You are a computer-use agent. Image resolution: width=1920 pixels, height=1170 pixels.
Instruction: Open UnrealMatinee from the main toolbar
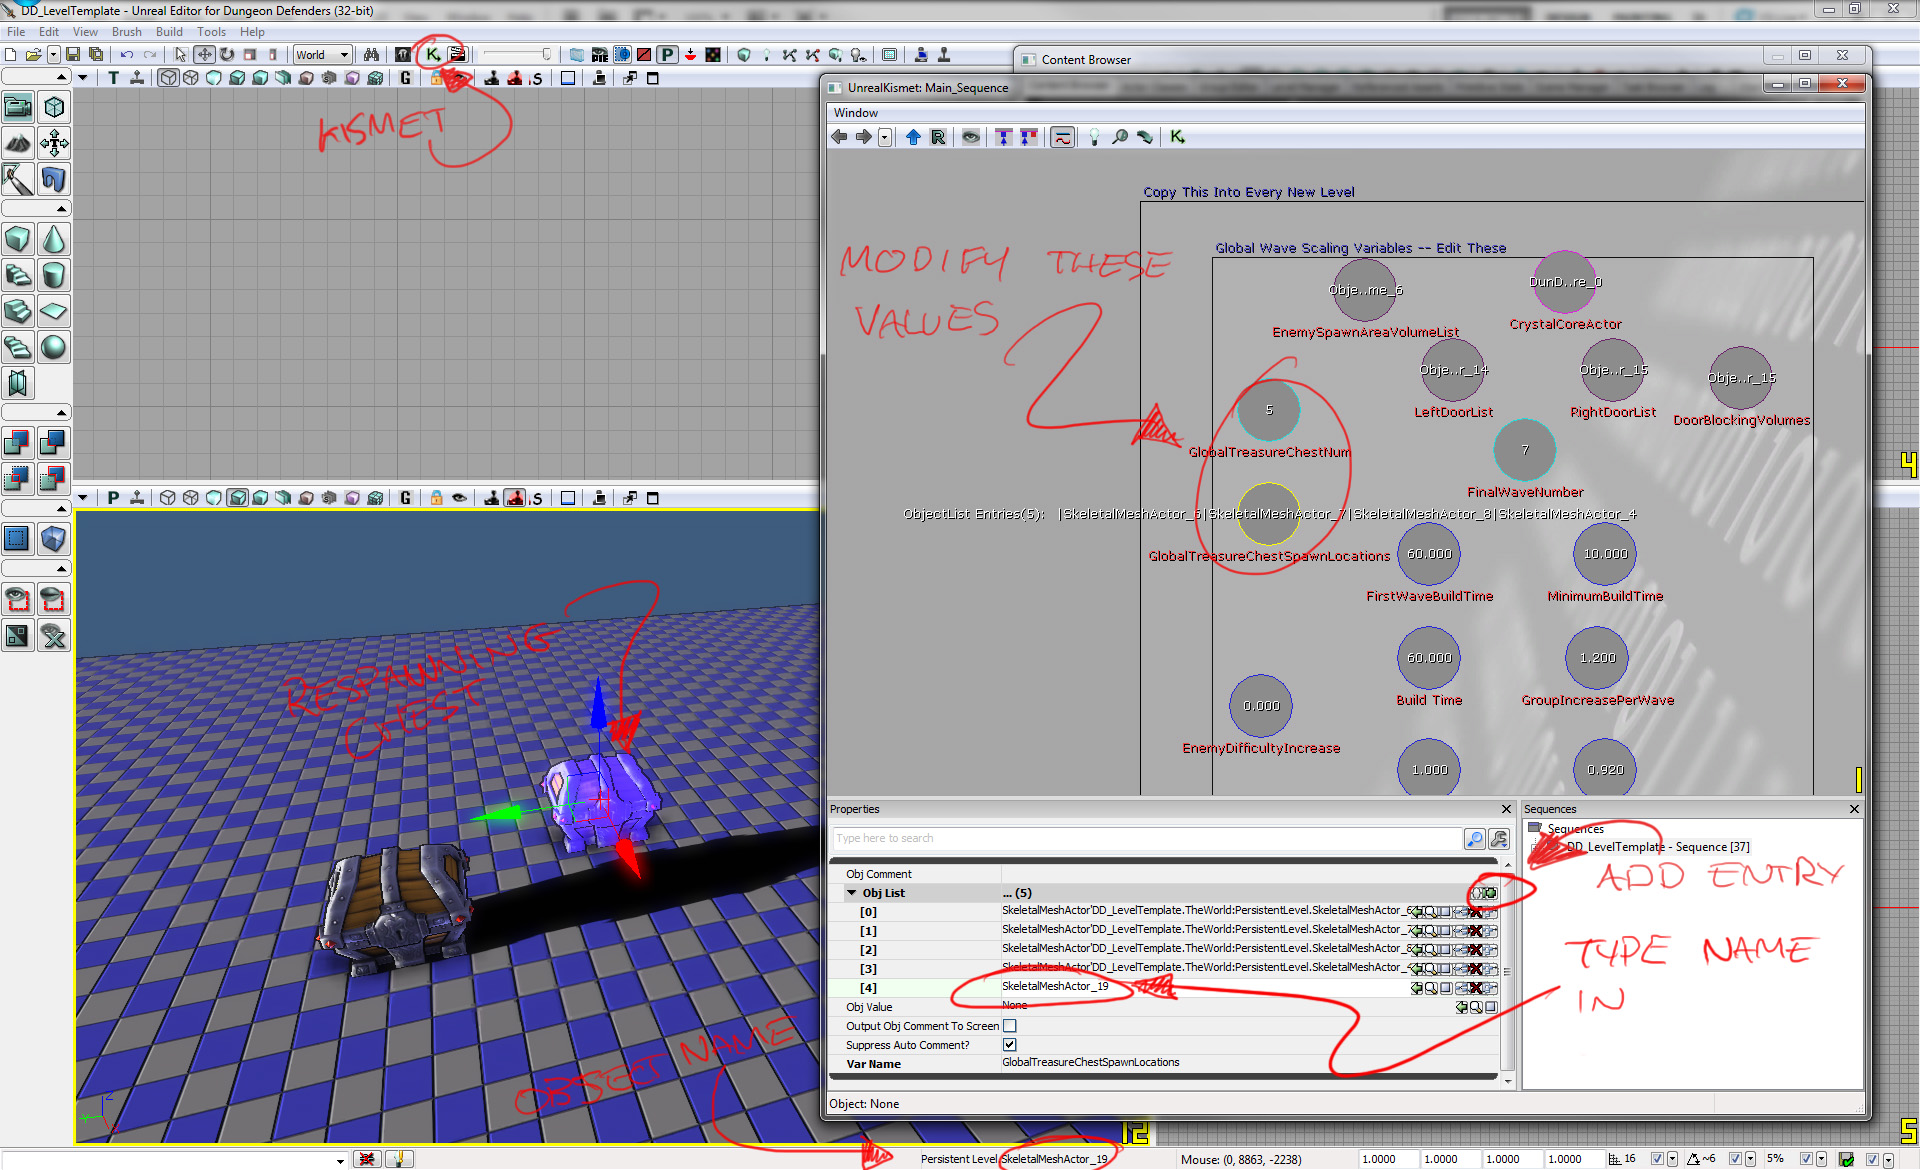coord(457,55)
